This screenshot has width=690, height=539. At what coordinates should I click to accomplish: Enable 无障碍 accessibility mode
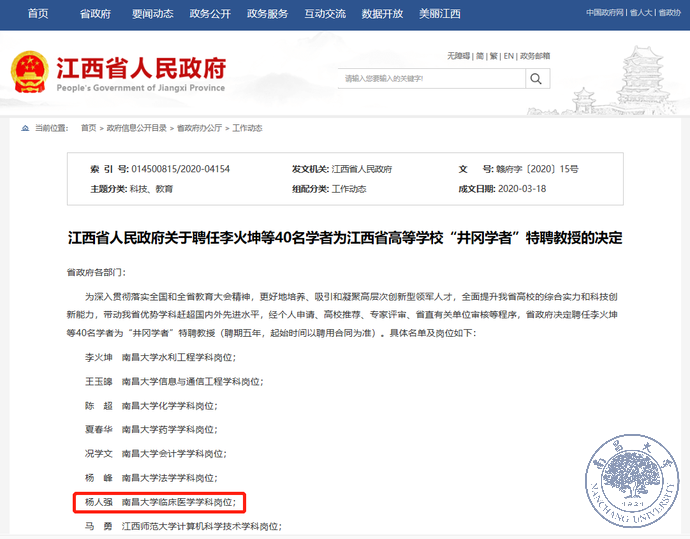(x=459, y=56)
